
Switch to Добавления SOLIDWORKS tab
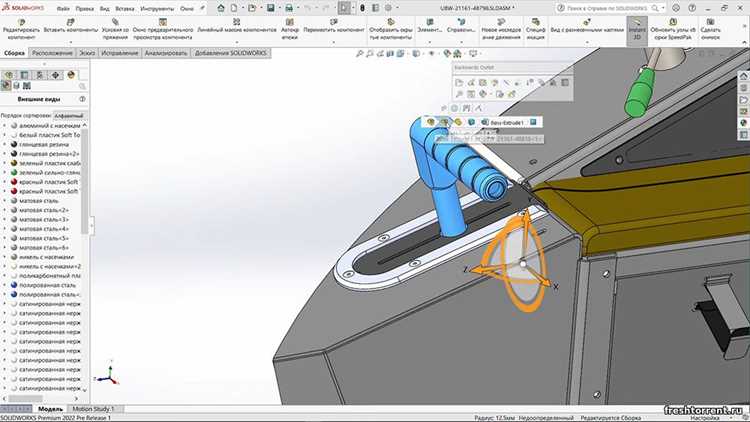(231, 53)
